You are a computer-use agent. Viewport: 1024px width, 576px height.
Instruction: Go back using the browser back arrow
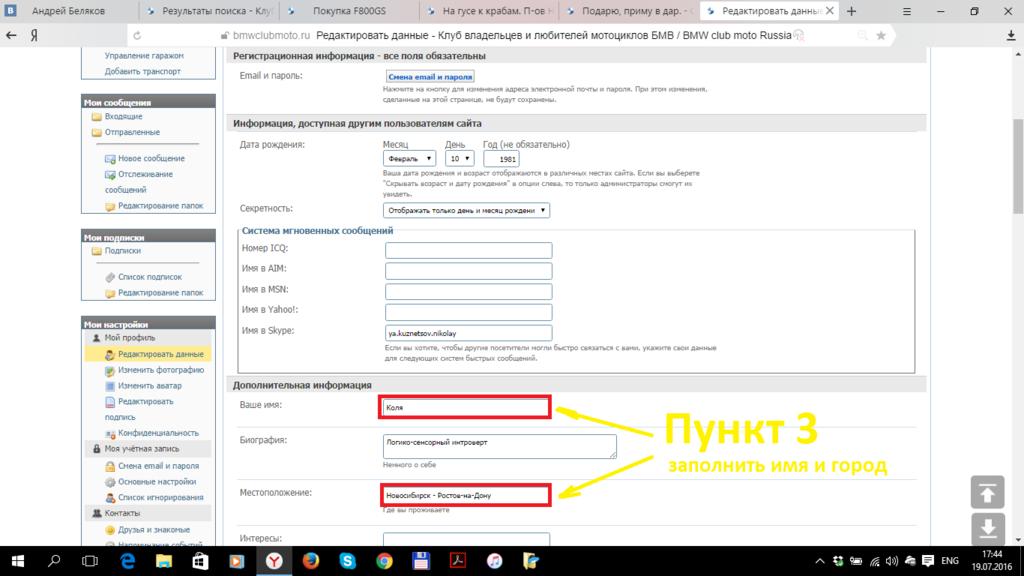coord(12,34)
